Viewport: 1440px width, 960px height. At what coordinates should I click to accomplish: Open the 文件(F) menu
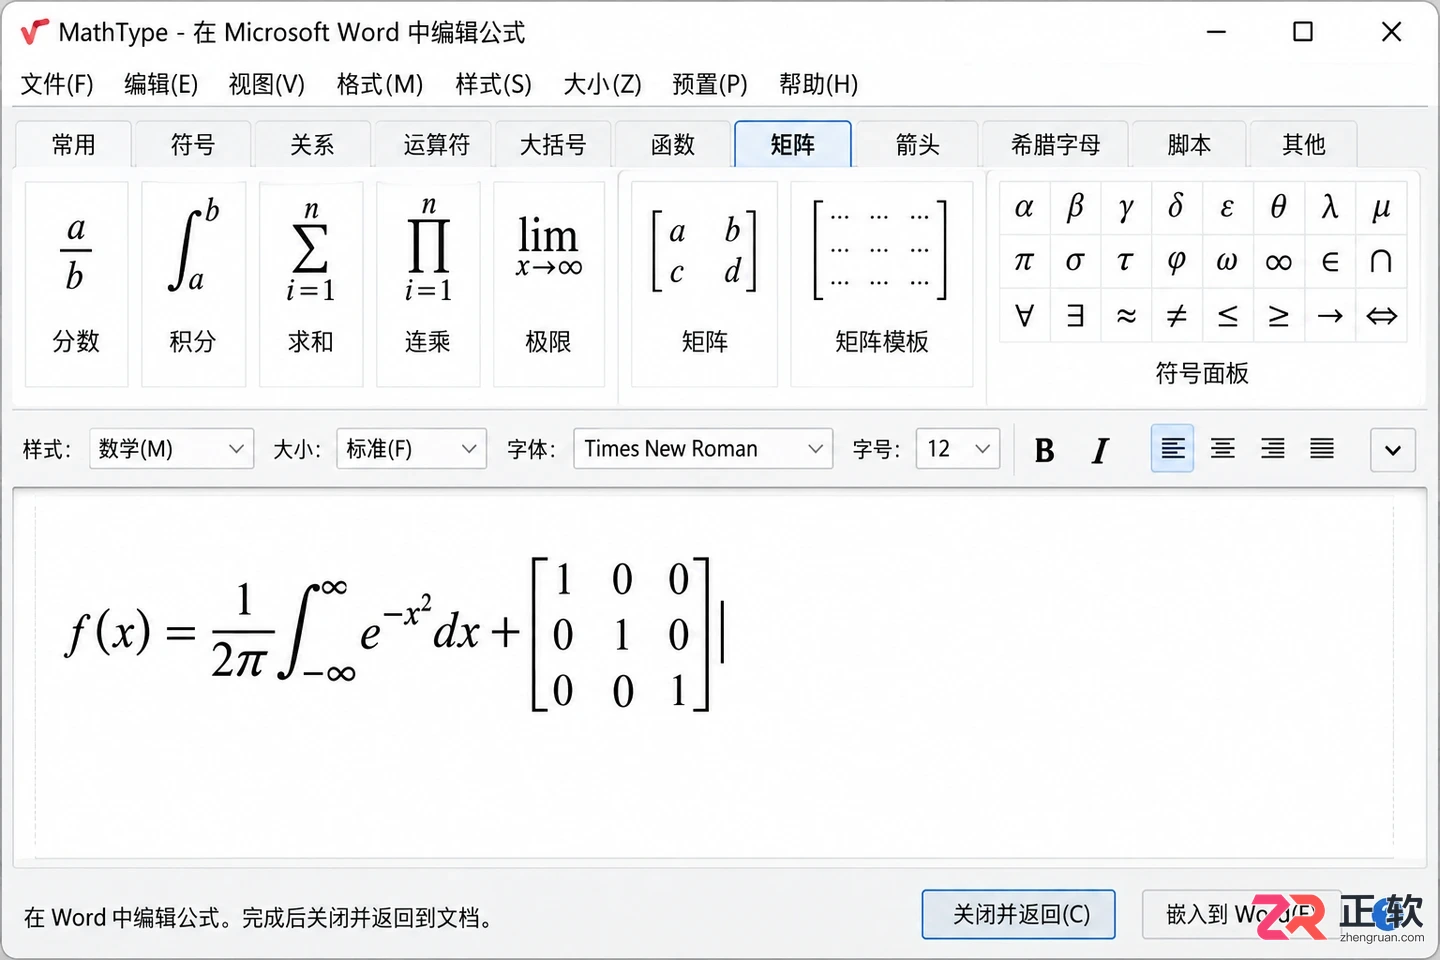[x=57, y=84]
